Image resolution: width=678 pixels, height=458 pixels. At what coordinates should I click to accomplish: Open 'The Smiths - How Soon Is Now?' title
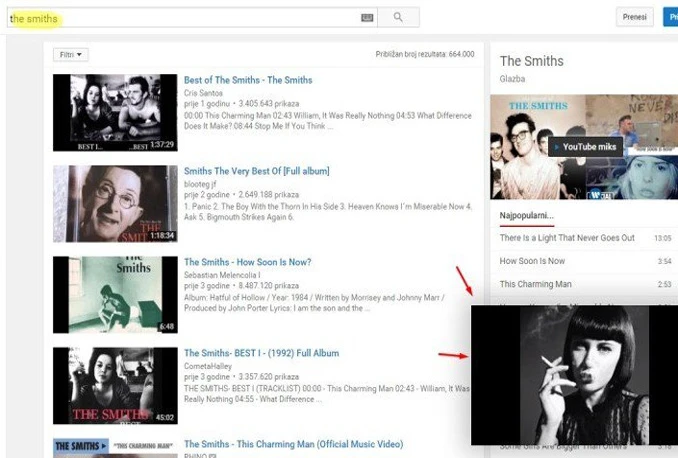[x=247, y=262]
